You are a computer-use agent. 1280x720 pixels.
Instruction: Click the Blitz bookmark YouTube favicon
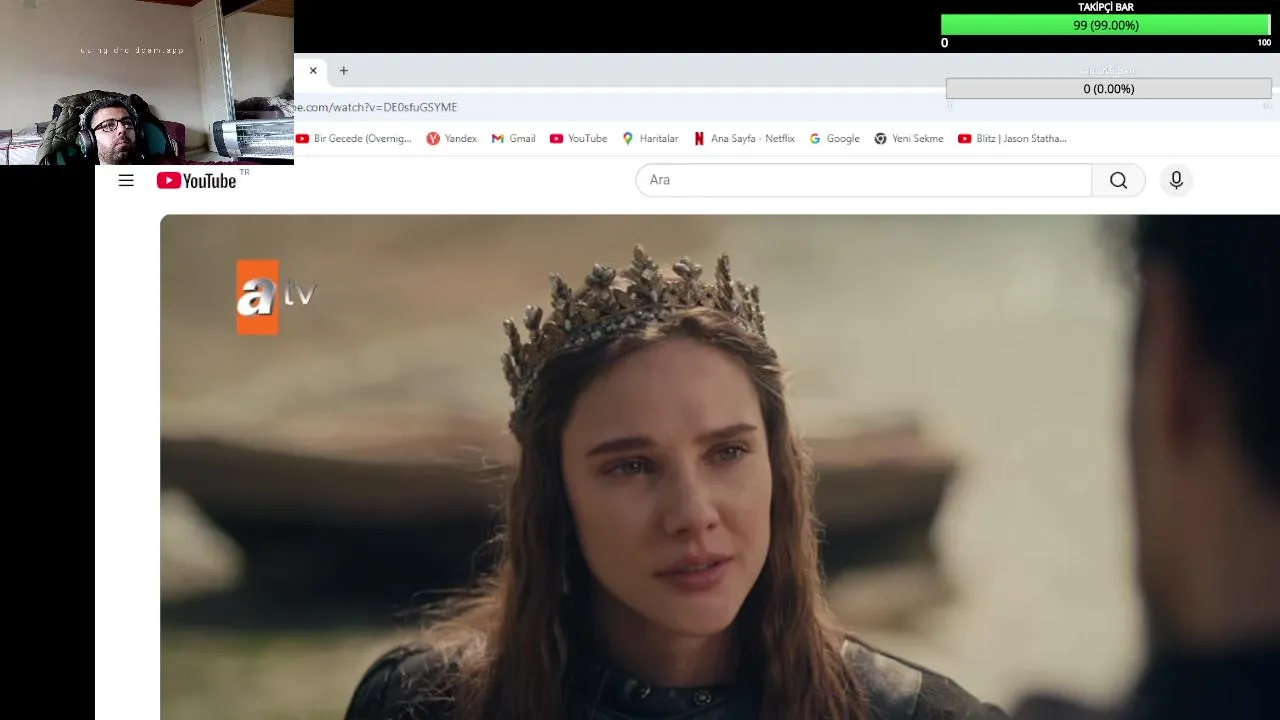click(965, 139)
